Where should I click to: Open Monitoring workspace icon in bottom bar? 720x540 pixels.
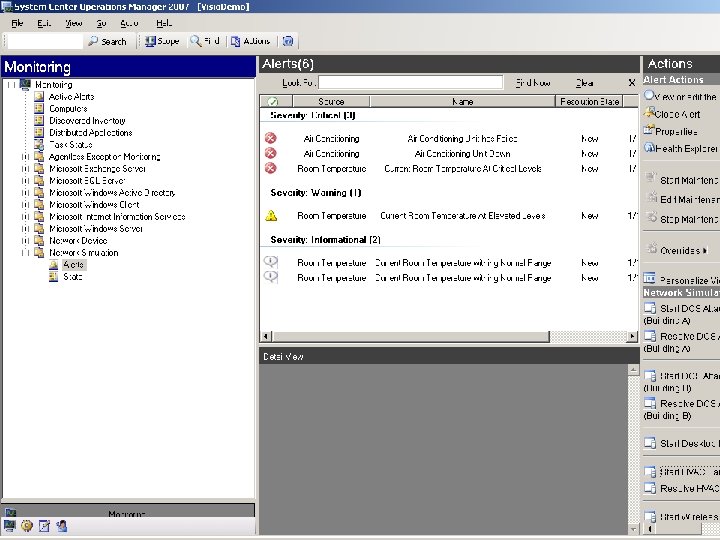pos(10,526)
